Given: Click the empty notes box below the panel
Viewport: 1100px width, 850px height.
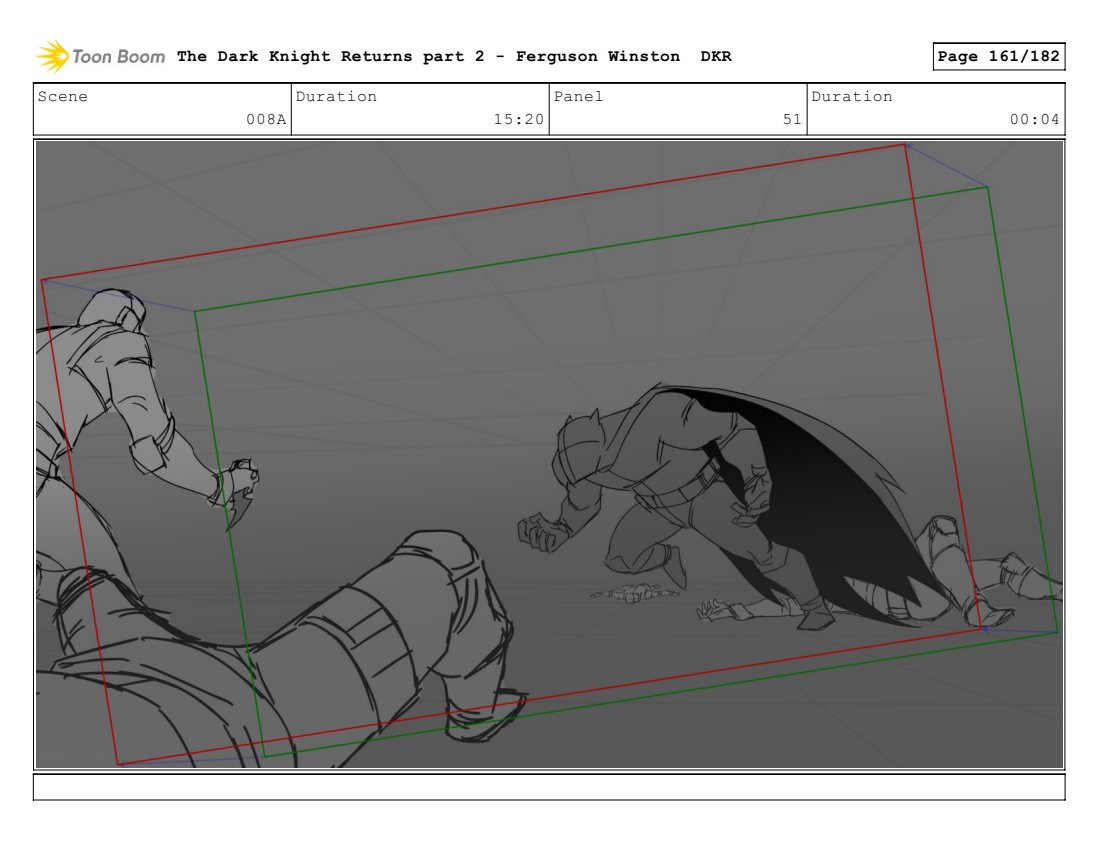Looking at the screenshot, I should click(549, 787).
